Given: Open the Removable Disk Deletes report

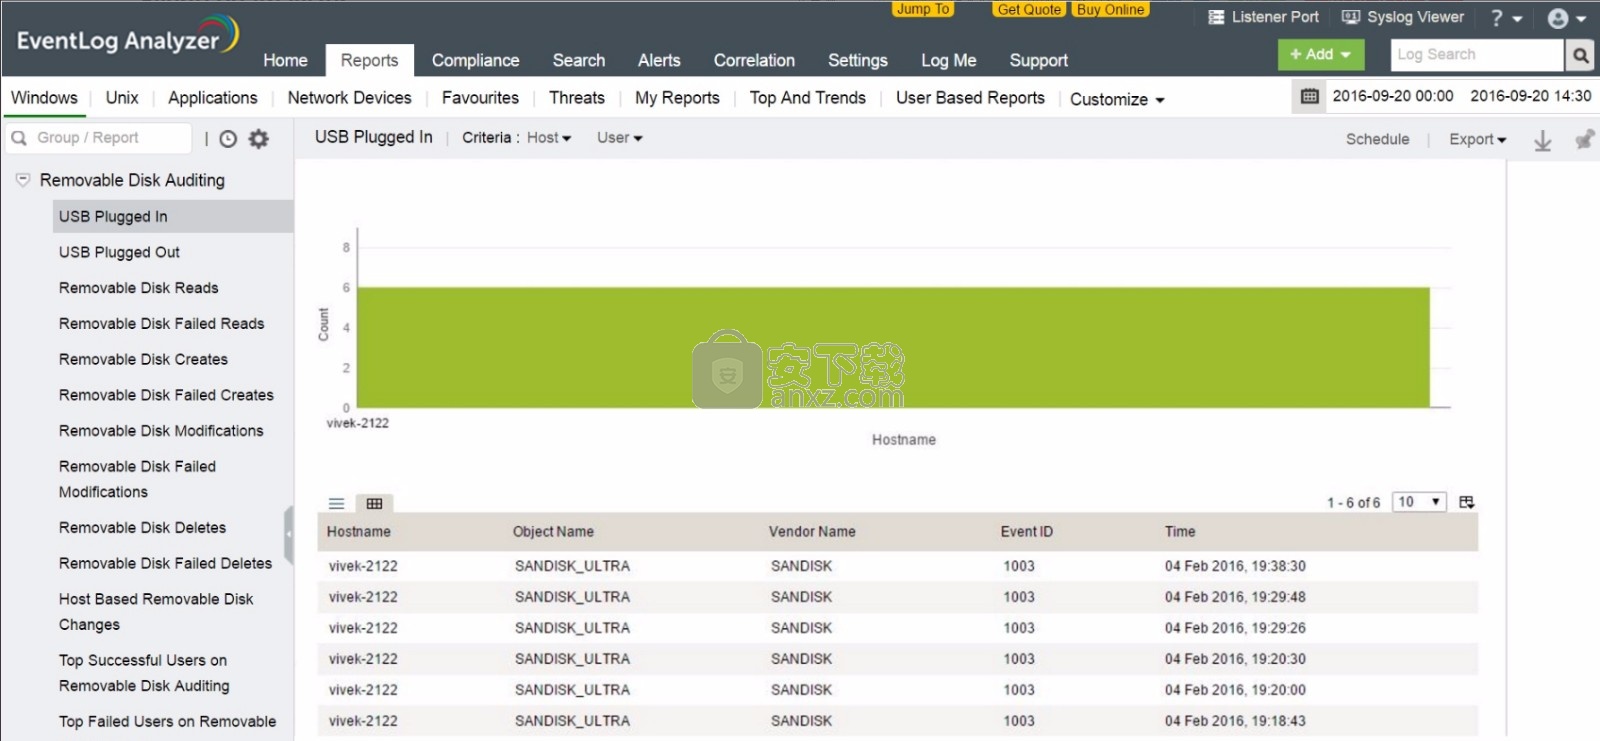Looking at the screenshot, I should tap(142, 528).
